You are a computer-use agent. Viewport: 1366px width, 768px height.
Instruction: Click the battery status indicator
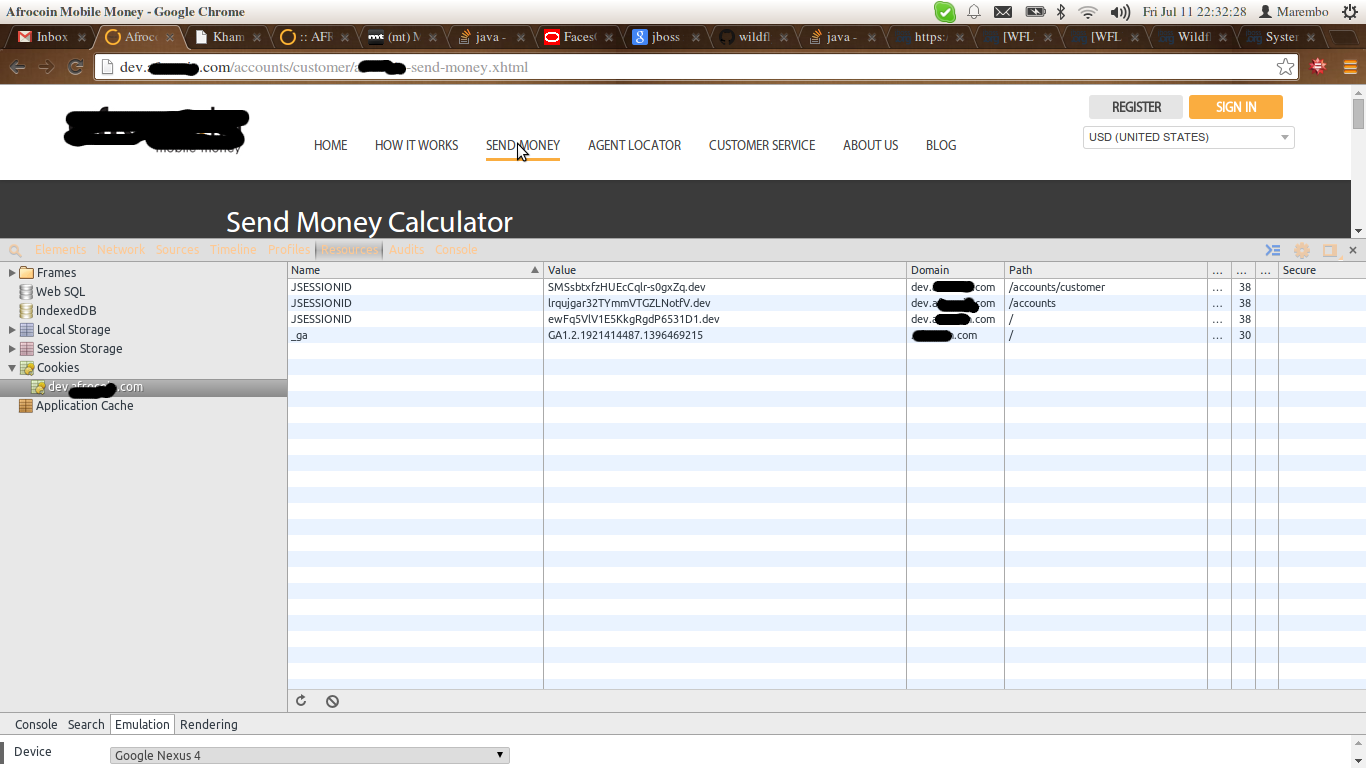click(1035, 12)
